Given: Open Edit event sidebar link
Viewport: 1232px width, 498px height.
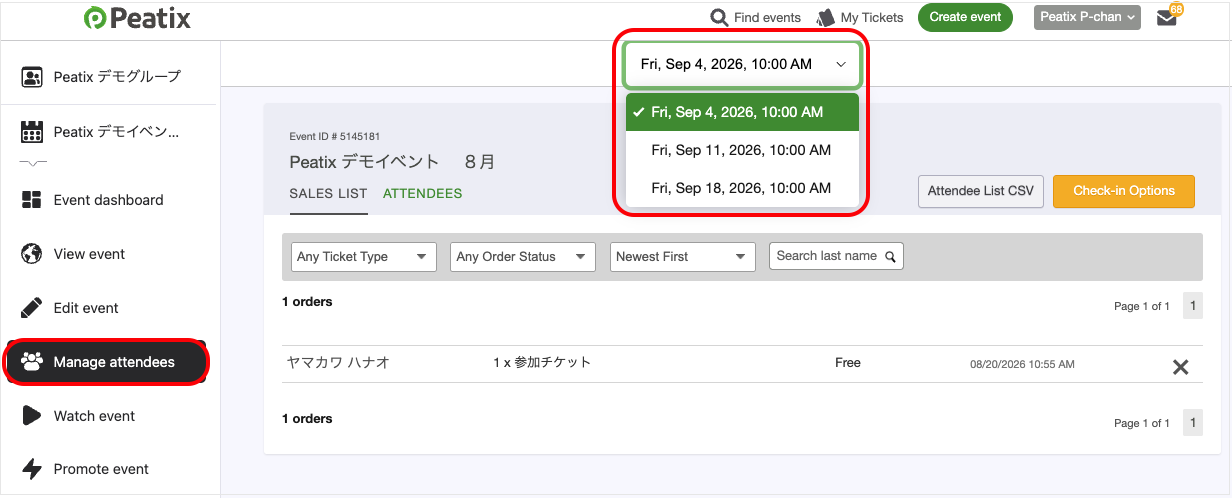Looking at the screenshot, I should (86, 308).
